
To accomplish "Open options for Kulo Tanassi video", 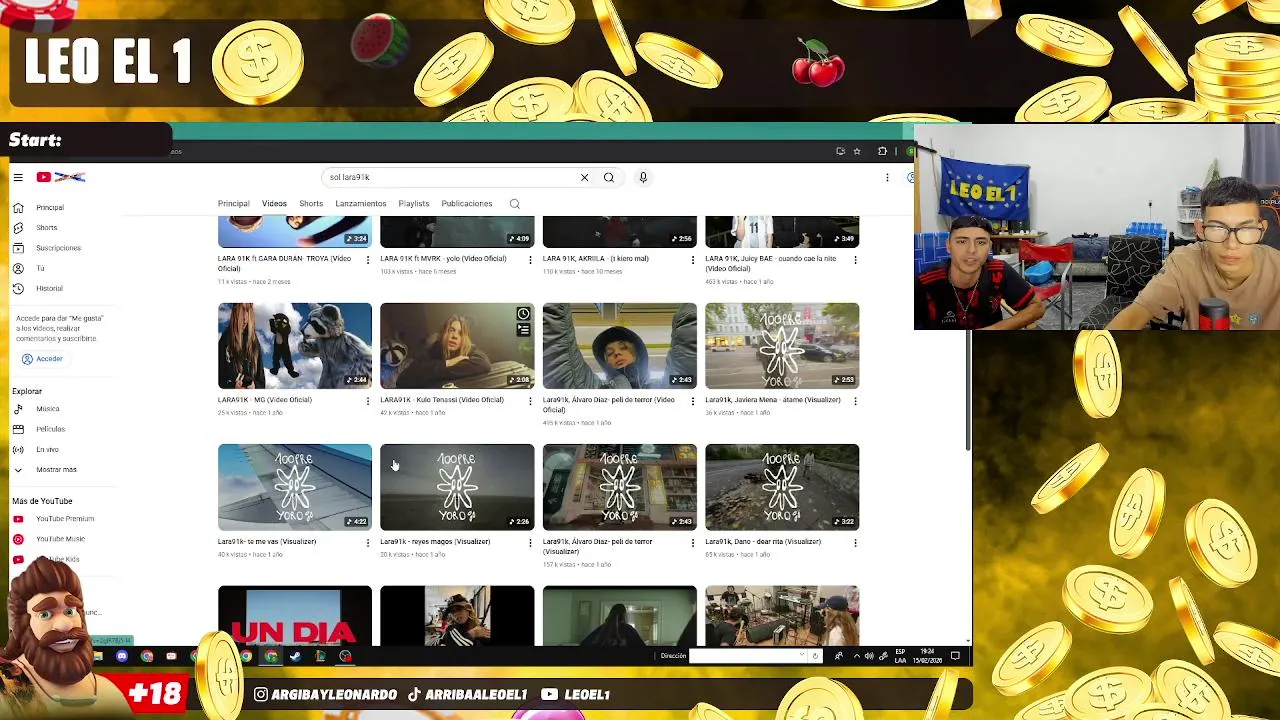I will [x=530, y=401].
